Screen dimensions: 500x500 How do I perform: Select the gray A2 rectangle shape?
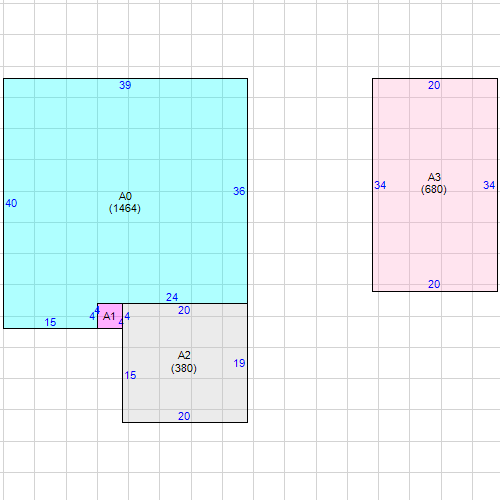185,363
